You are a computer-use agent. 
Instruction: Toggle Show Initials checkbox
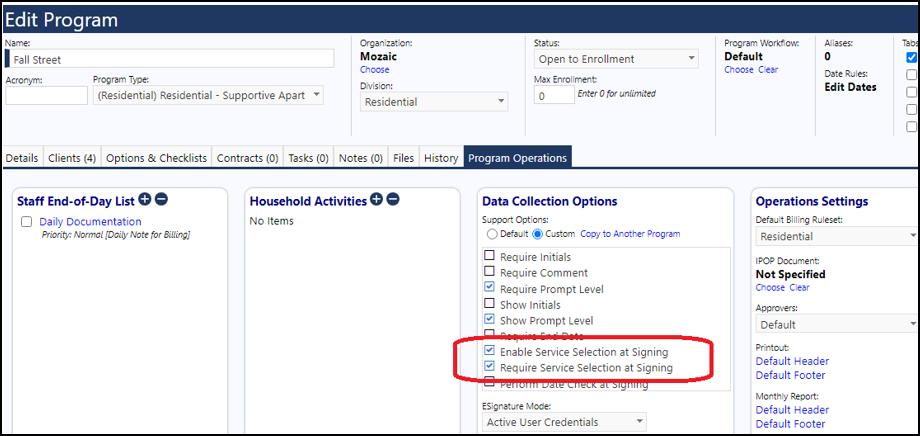pos(489,303)
